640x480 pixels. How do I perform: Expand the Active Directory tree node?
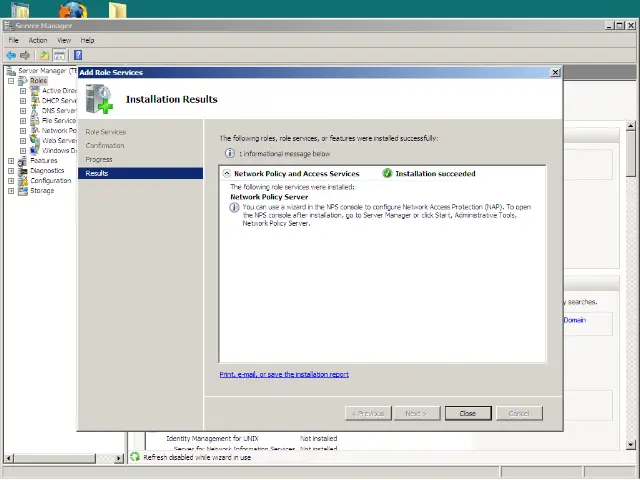[x=23, y=91]
